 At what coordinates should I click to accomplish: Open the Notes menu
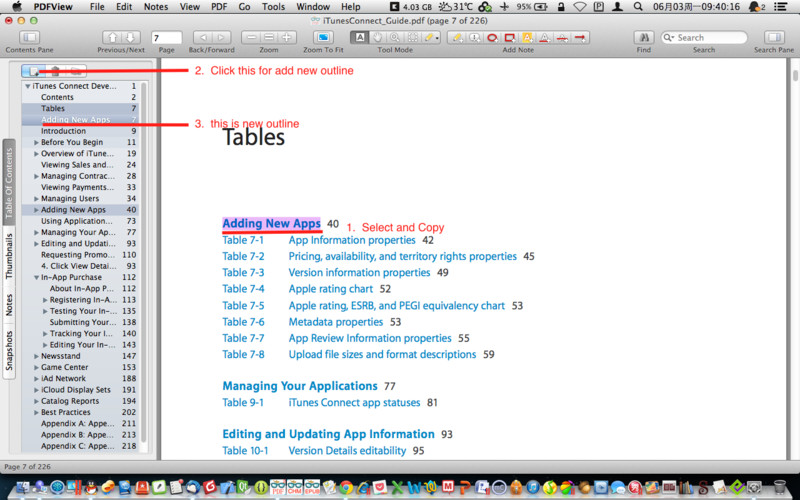point(156,7)
